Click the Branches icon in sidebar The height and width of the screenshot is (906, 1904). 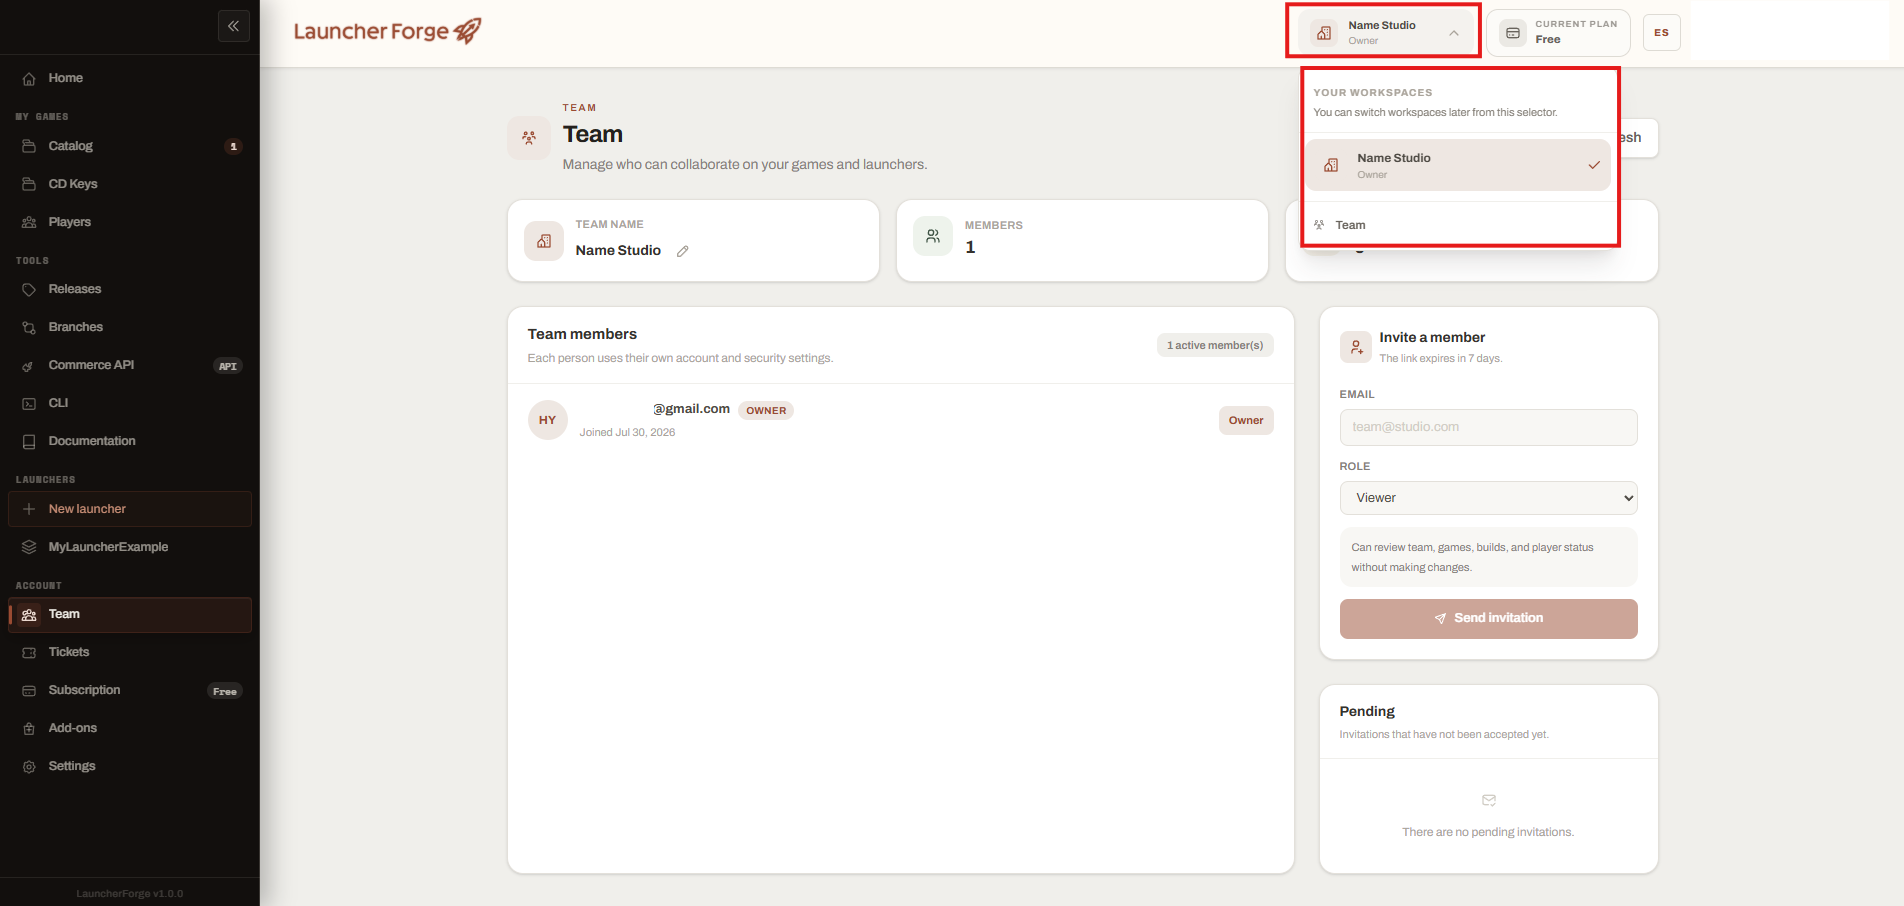[x=29, y=327]
